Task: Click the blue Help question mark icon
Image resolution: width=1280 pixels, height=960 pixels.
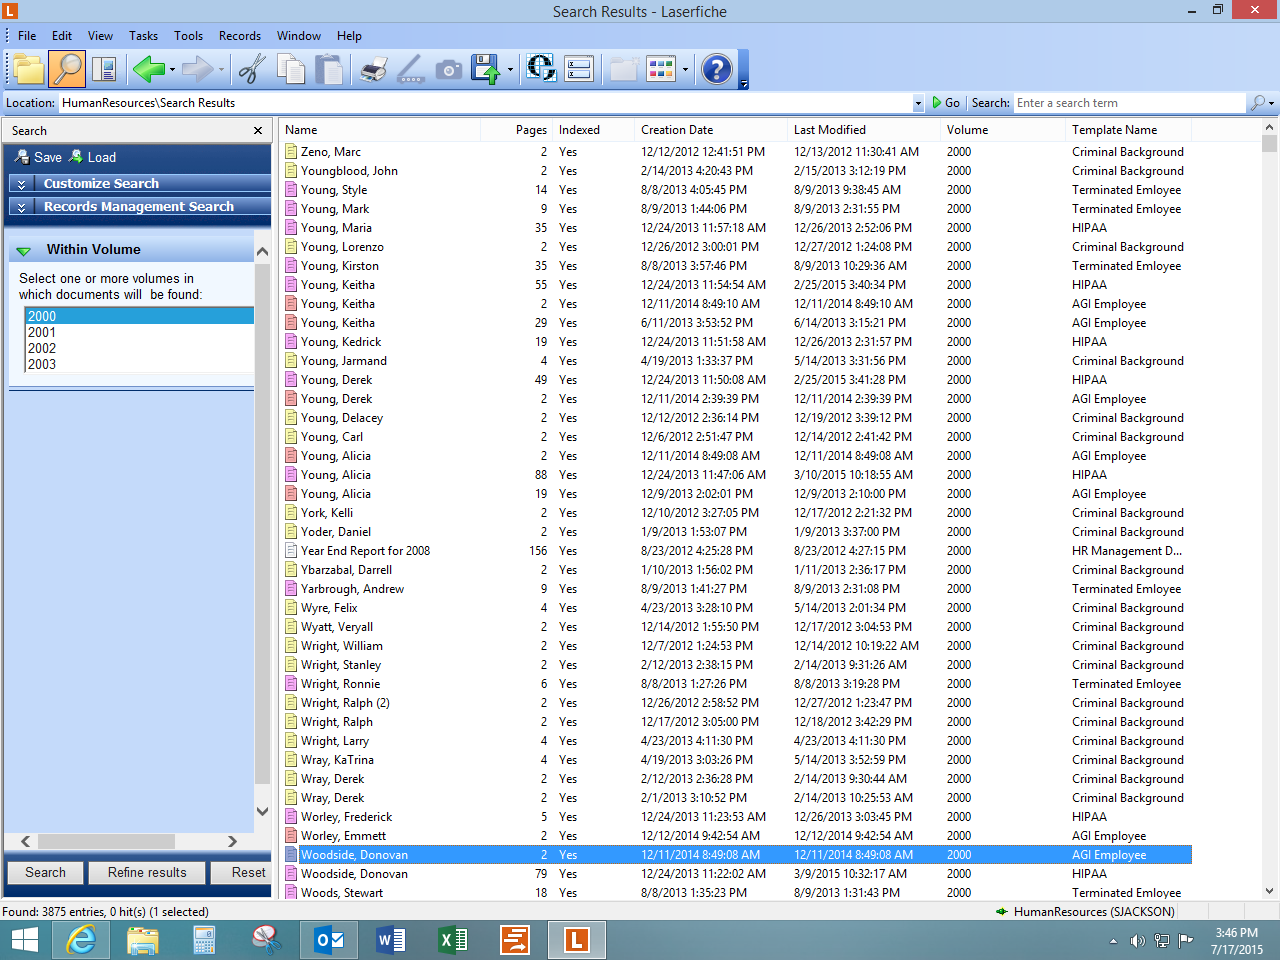Action: (716, 69)
